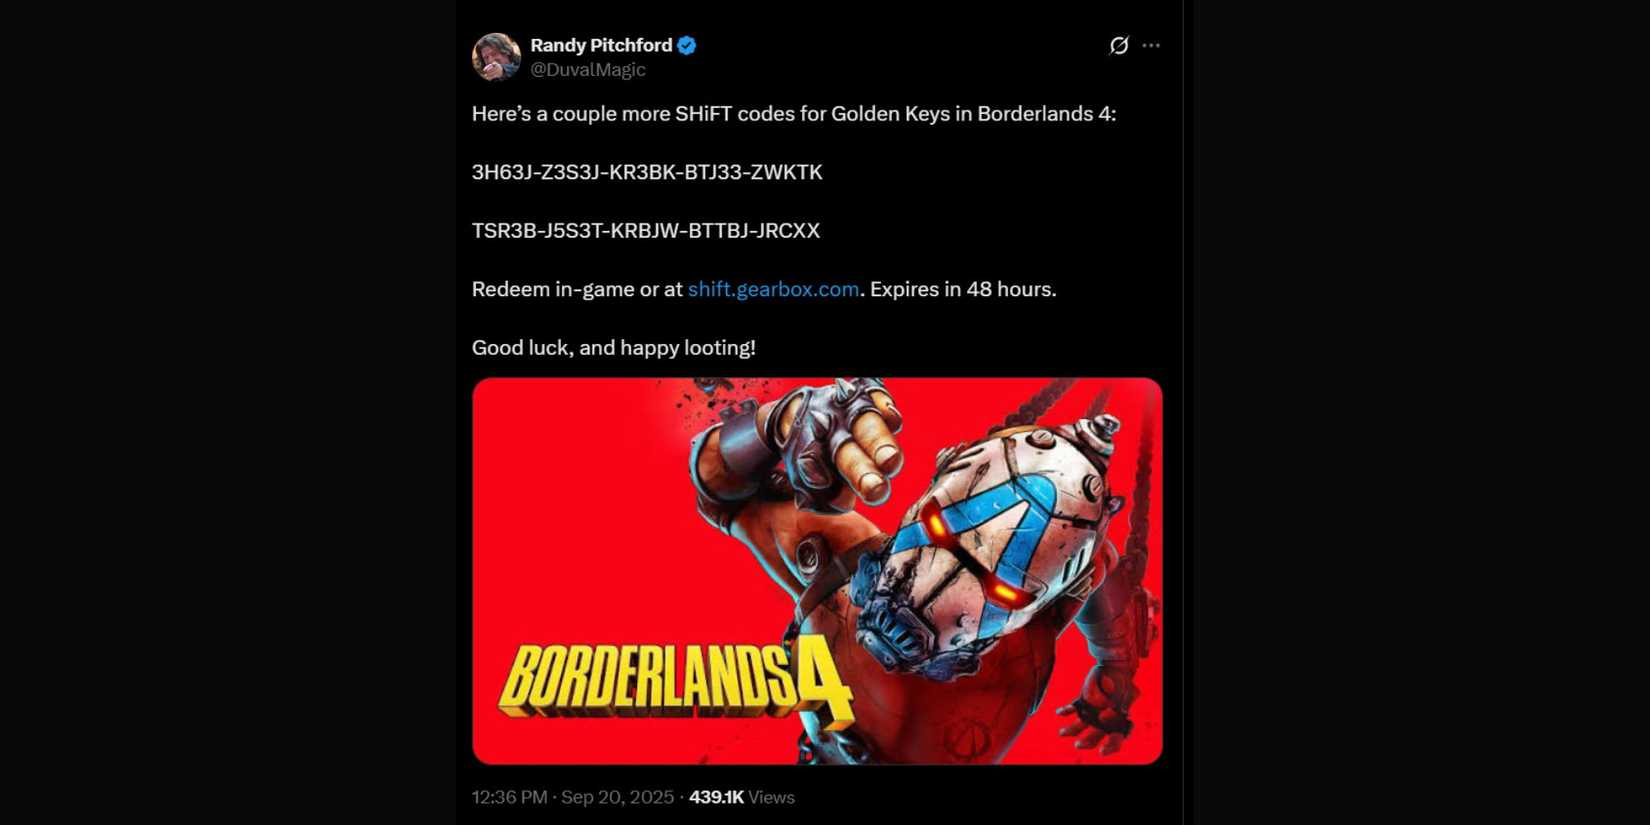Screen dimensions: 1650x825
Task: Click the 'Good luck, and happy looting!' line
Action: tap(614, 348)
